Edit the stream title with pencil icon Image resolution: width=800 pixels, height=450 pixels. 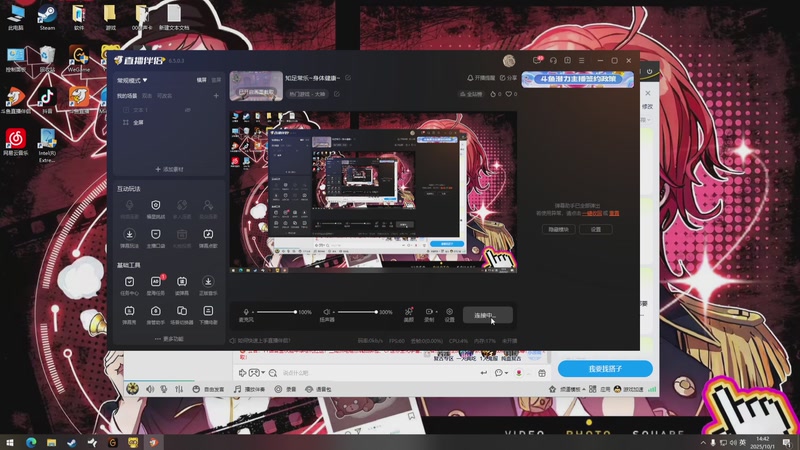point(348,78)
